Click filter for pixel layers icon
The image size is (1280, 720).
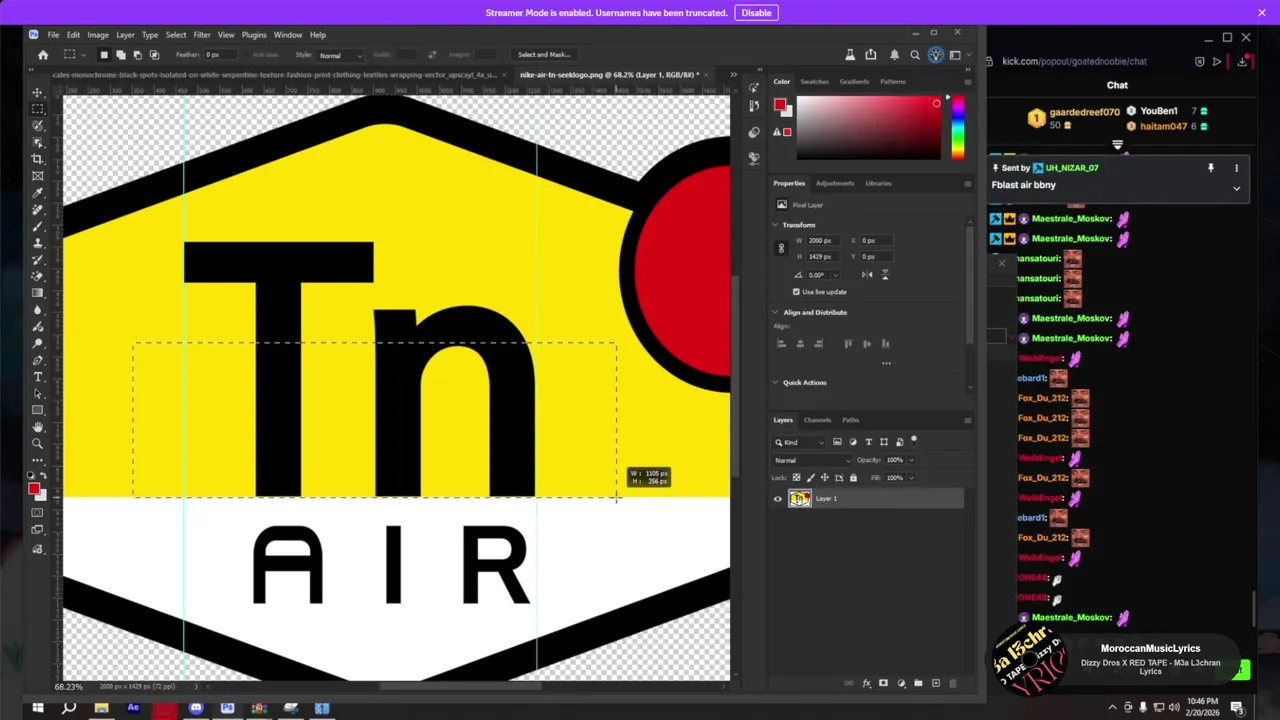point(837,442)
